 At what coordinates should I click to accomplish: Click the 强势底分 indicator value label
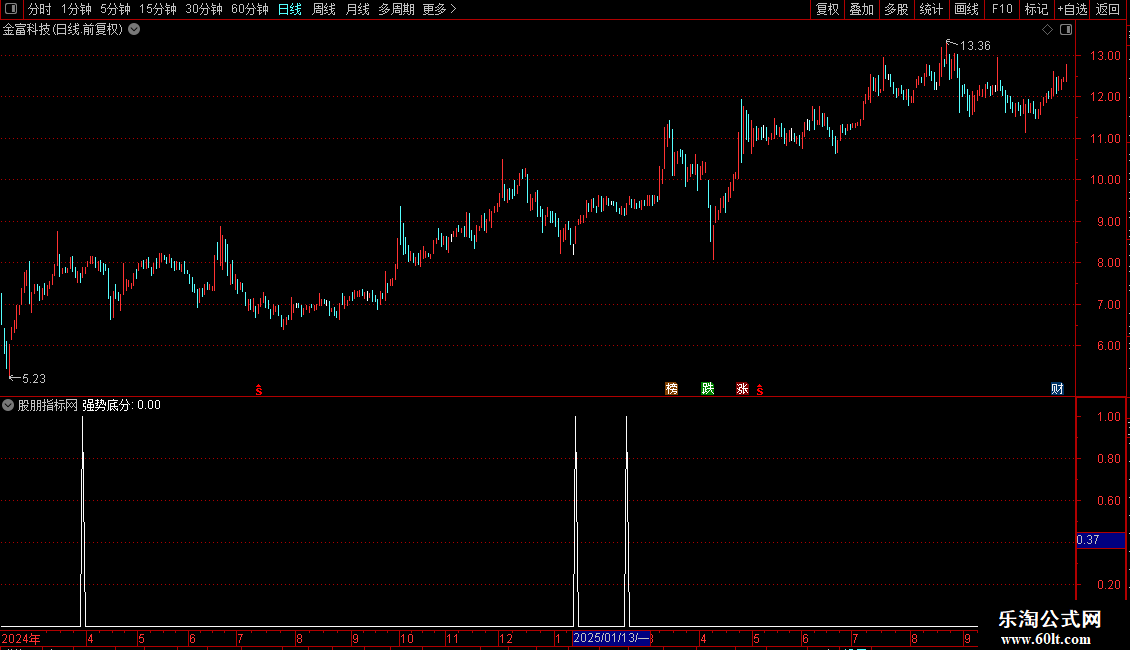click(x=121, y=405)
